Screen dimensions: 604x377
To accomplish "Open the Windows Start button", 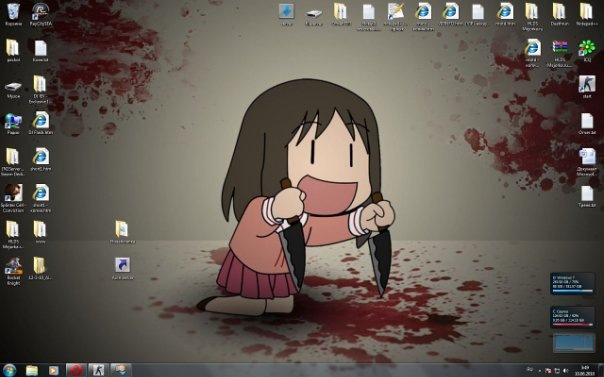I will pos(9,370).
